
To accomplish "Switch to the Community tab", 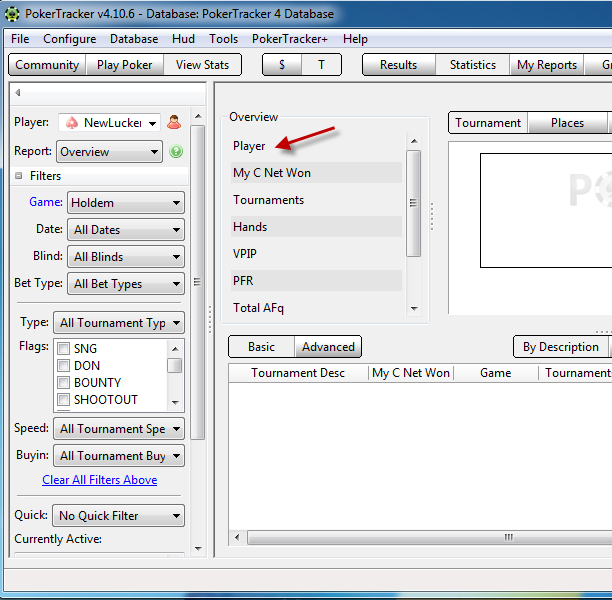I will (x=47, y=65).
